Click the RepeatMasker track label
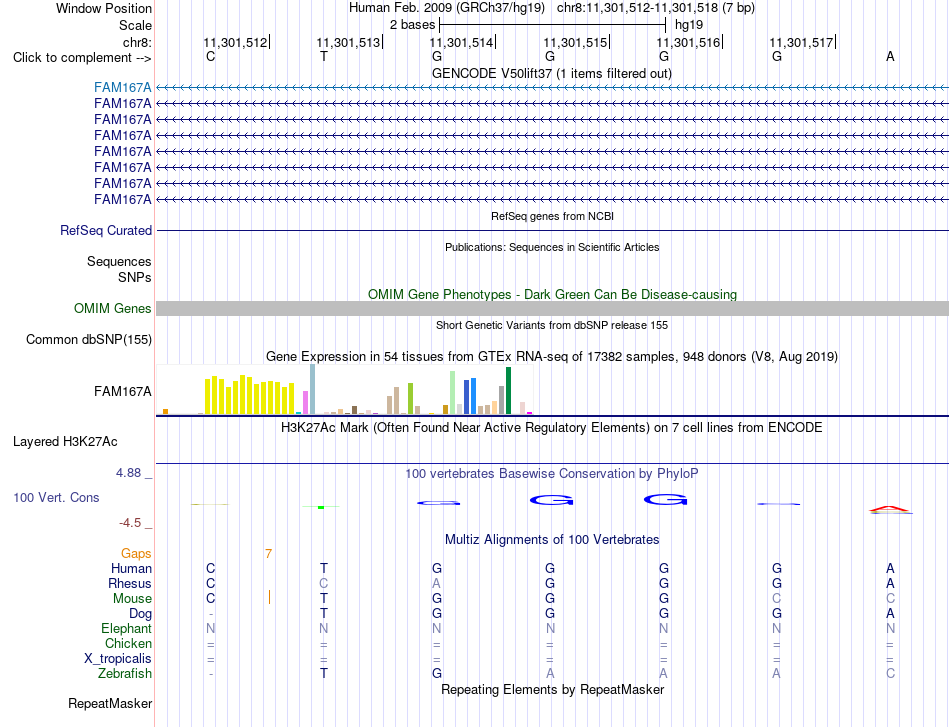Image resolution: width=950 pixels, height=727 pixels. (x=110, y=703)
